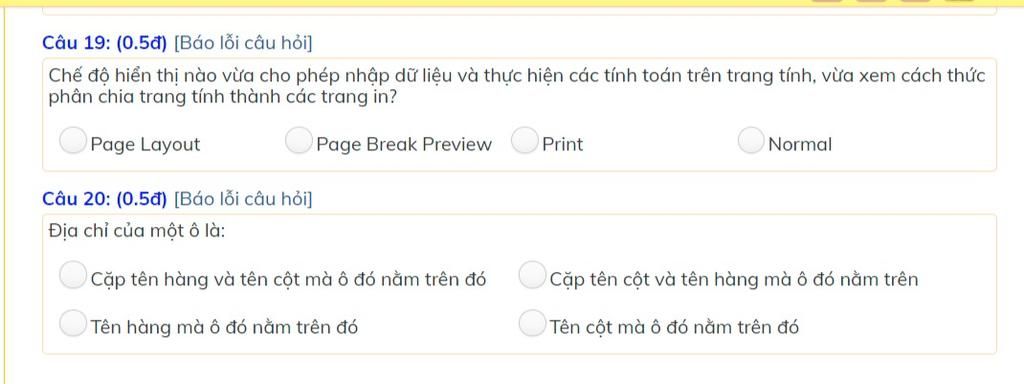The width and height of the screenshot is (1024, 384).
Task: Select radio for 'Cặp tên hàng và tên cột'
Action: click(x=72, y=274)
